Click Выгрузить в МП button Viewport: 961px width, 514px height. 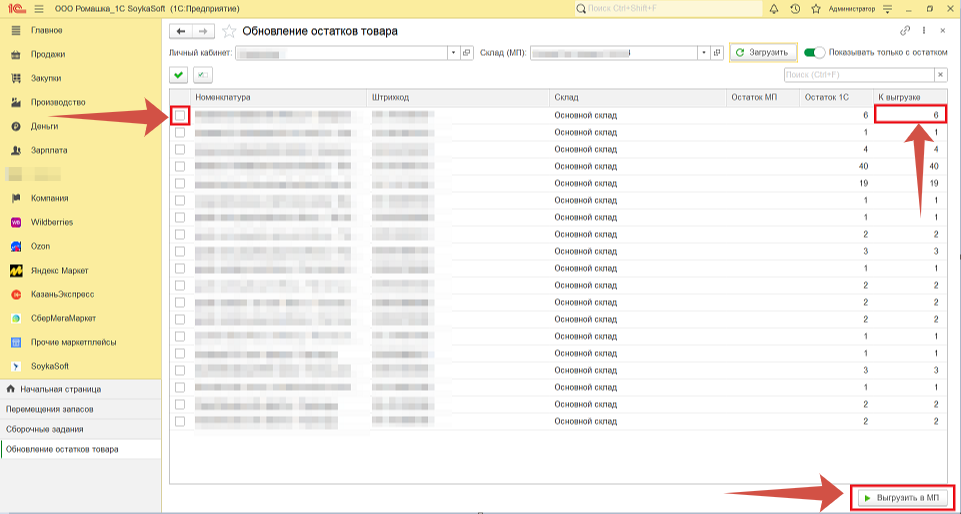click(902, 497)
